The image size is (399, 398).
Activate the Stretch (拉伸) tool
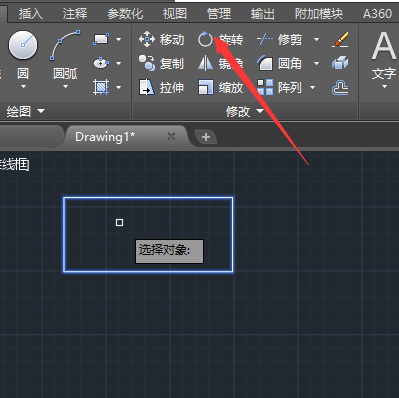(161, 87)
